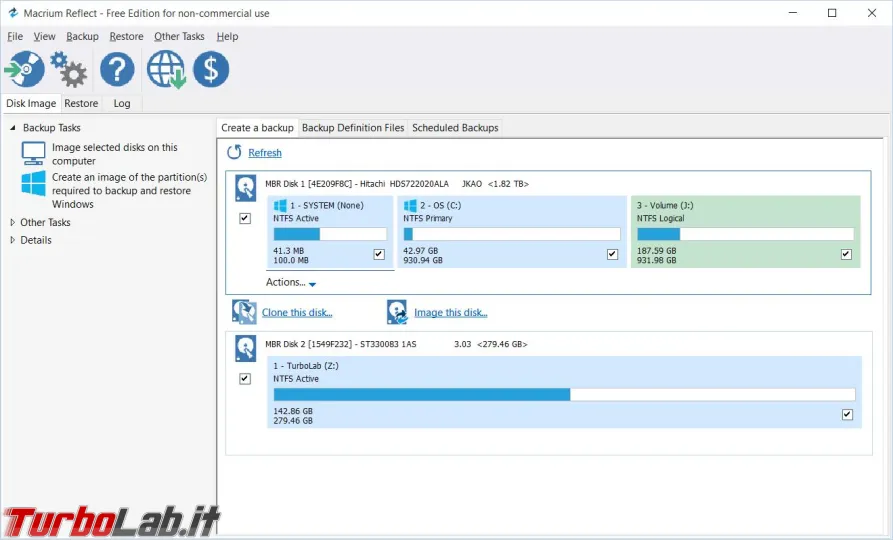Click the refresh arrow icon
This screenshot has height=540, width=893.
click(x=234, y=153)
